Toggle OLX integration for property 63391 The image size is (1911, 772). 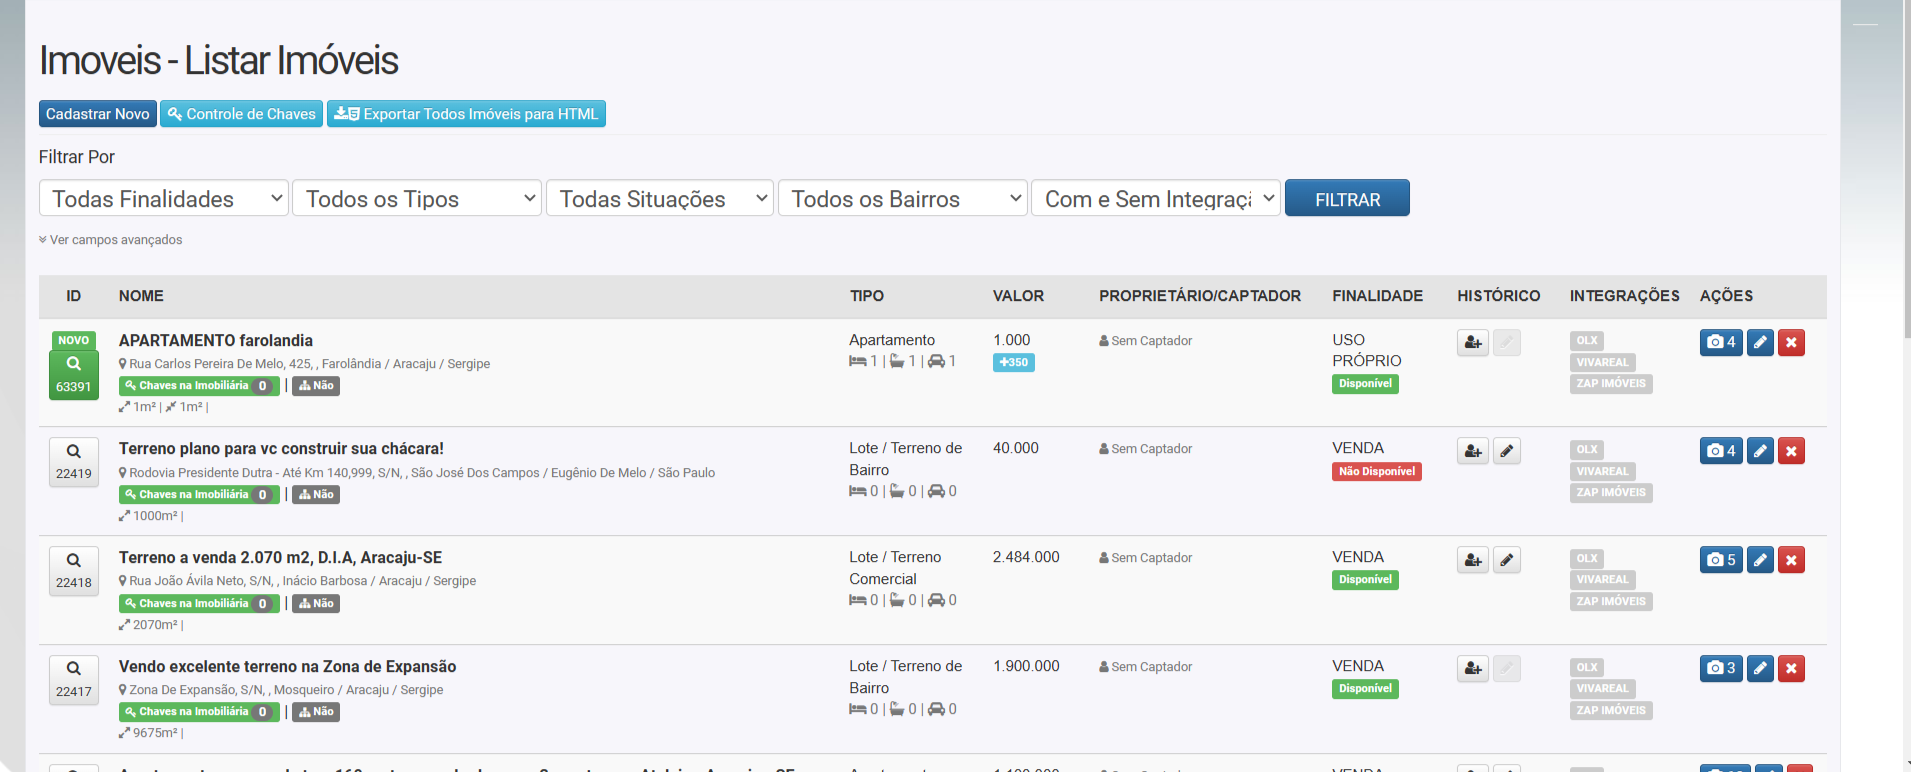1586,340
